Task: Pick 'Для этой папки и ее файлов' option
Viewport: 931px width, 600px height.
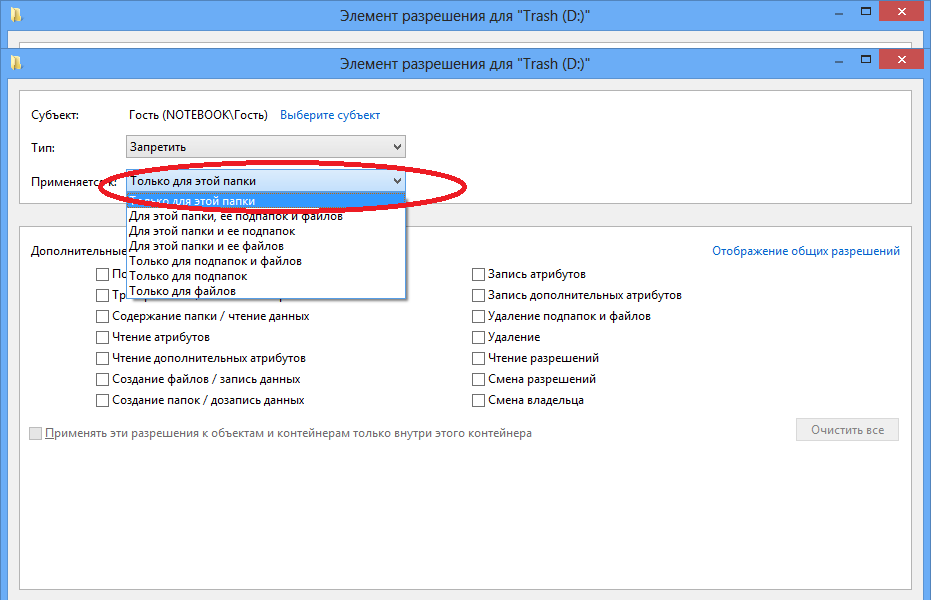Action: point(265,246)
